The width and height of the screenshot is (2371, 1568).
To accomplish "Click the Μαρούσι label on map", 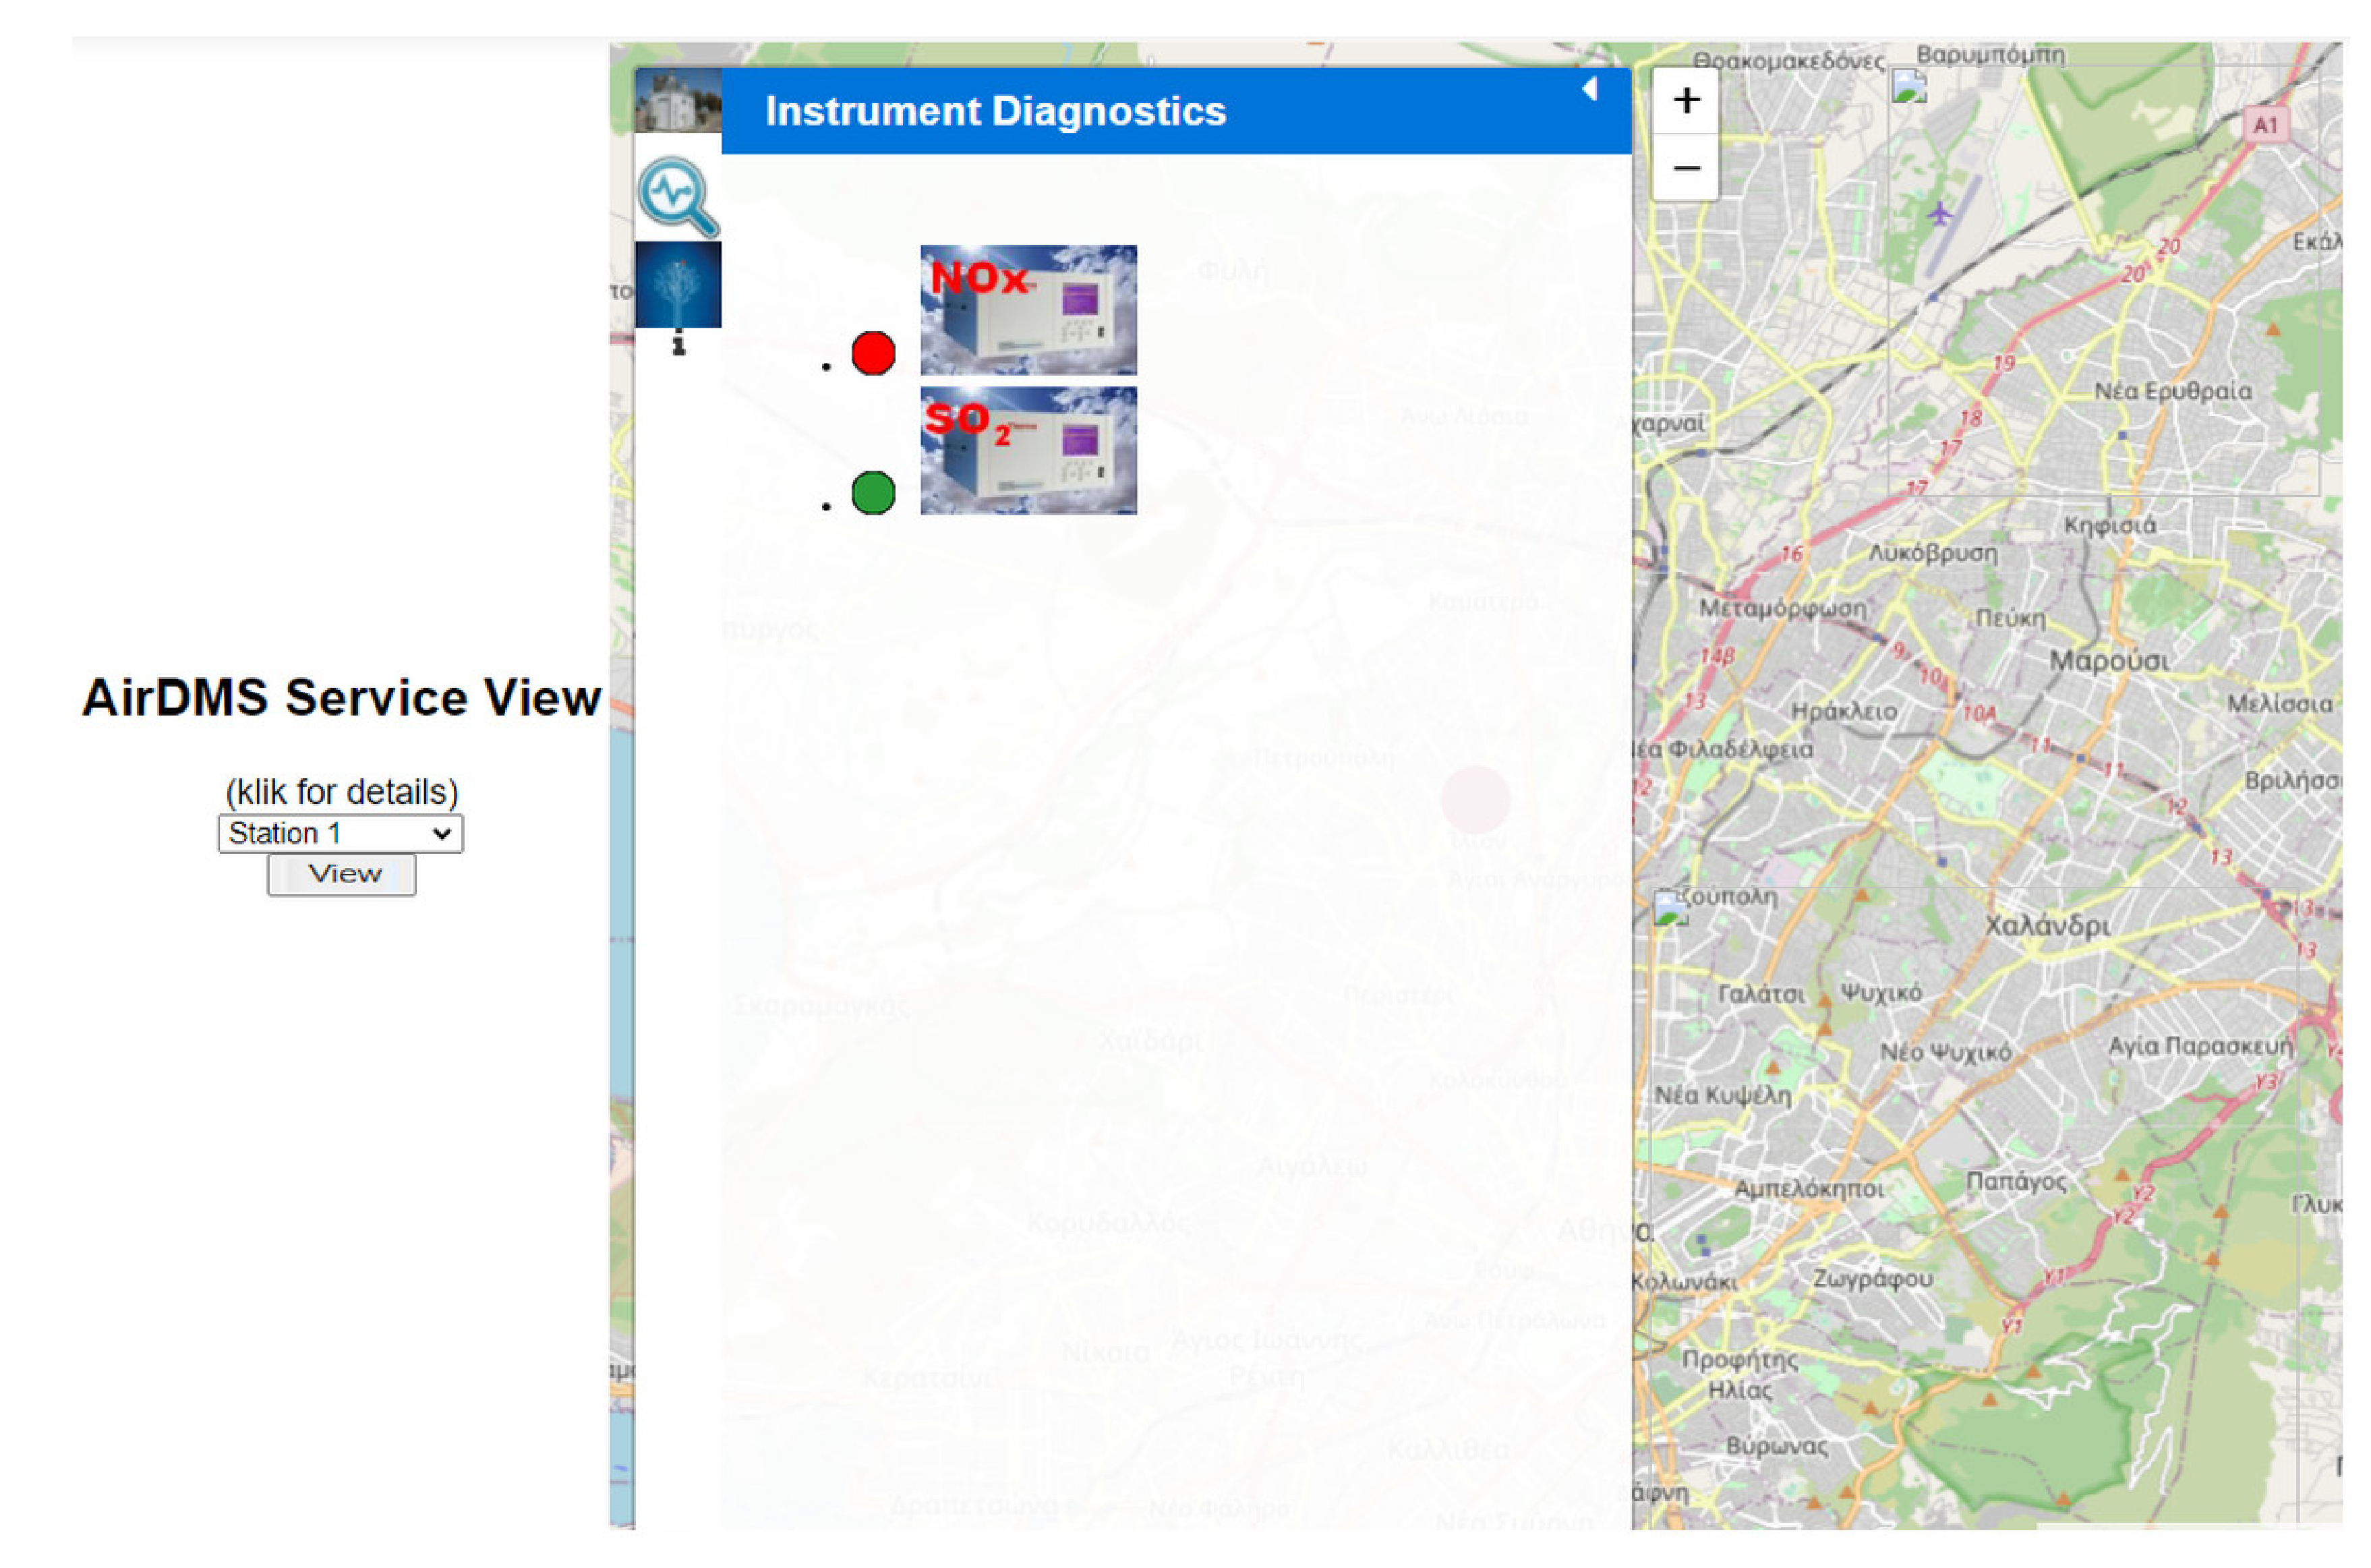I will pyautogui.click(x=2110, y=661).
